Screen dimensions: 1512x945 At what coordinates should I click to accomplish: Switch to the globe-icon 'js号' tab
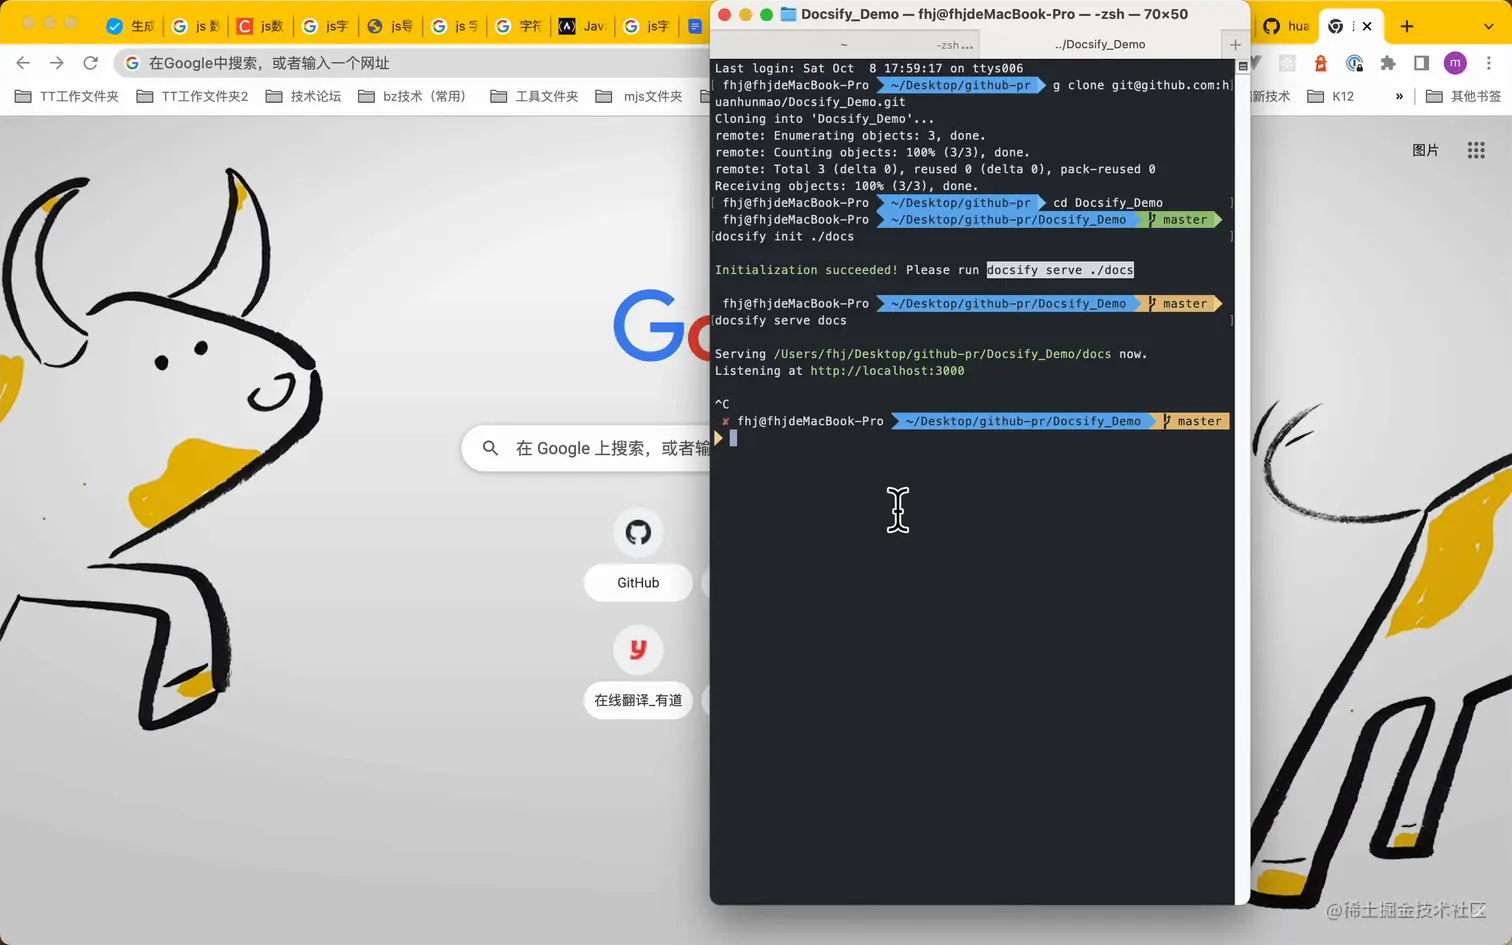pos(390,26)
